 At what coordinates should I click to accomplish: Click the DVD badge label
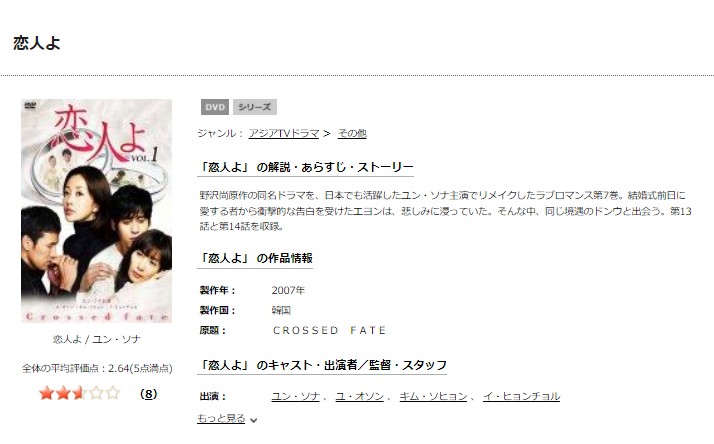point(215,107)
